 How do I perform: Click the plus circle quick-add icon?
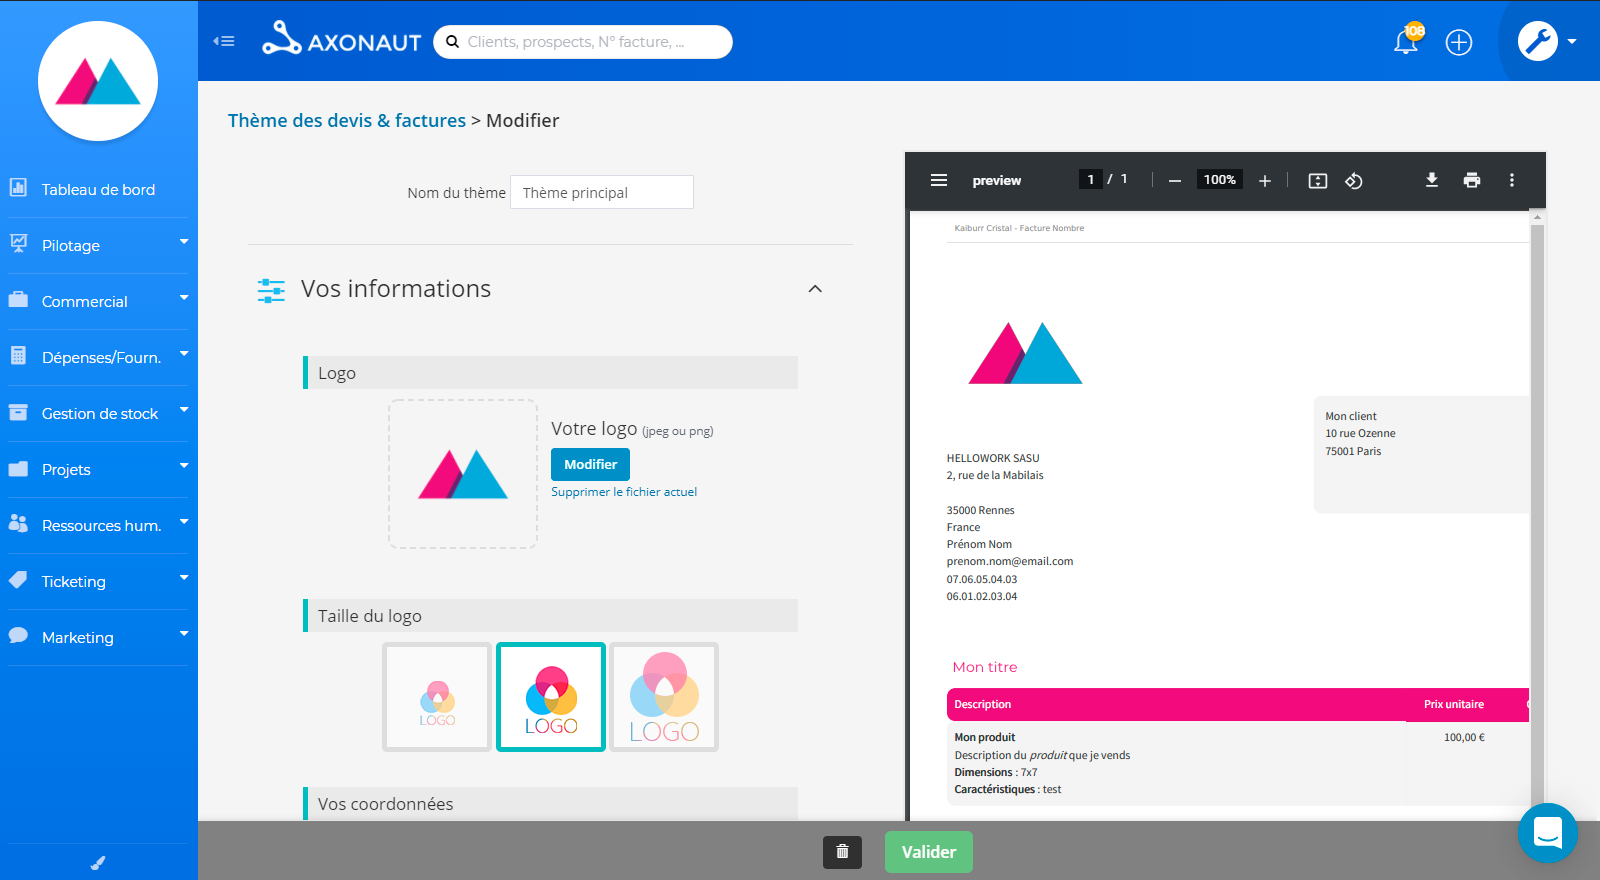1459,42
